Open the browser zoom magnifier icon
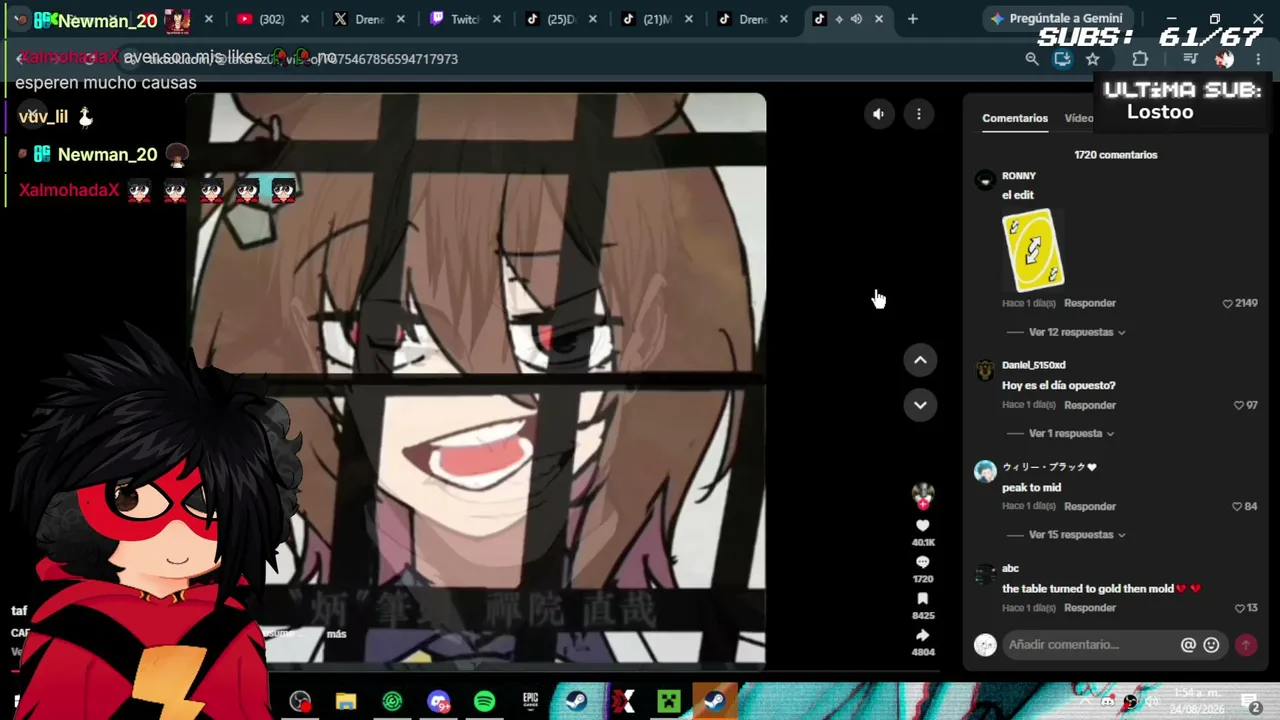The height and width of the screenshot is (720, 1280). pyautogui.click(x=1032, y=59)
